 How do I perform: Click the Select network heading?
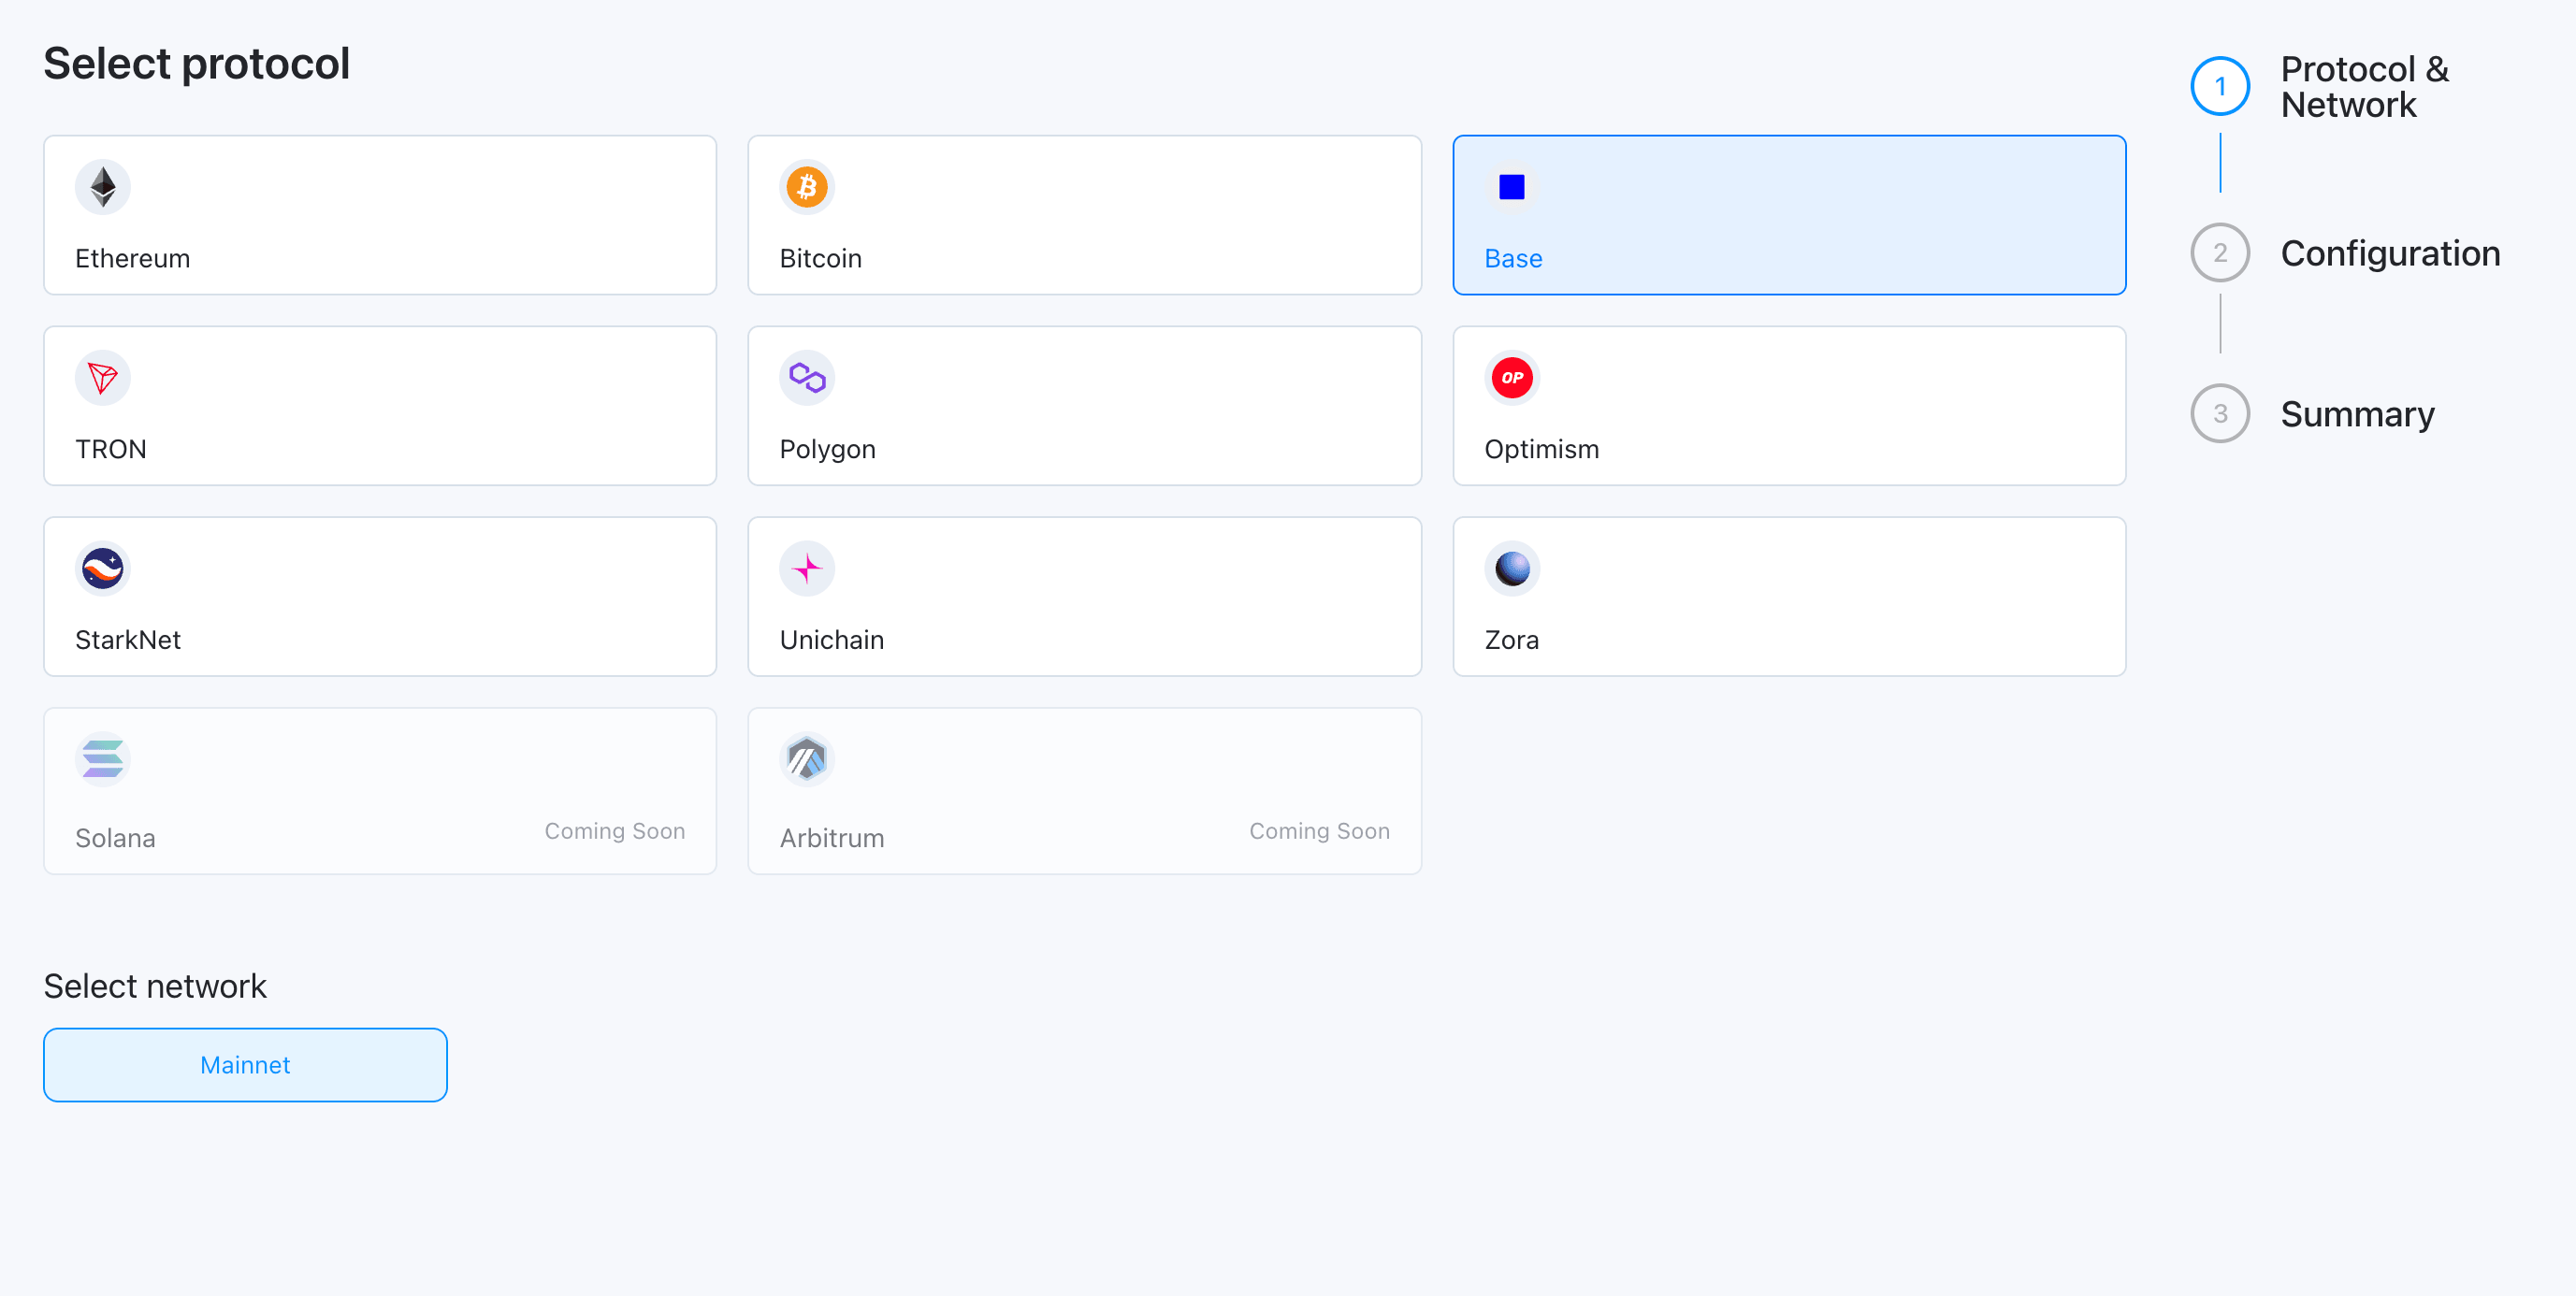point(155,986)
